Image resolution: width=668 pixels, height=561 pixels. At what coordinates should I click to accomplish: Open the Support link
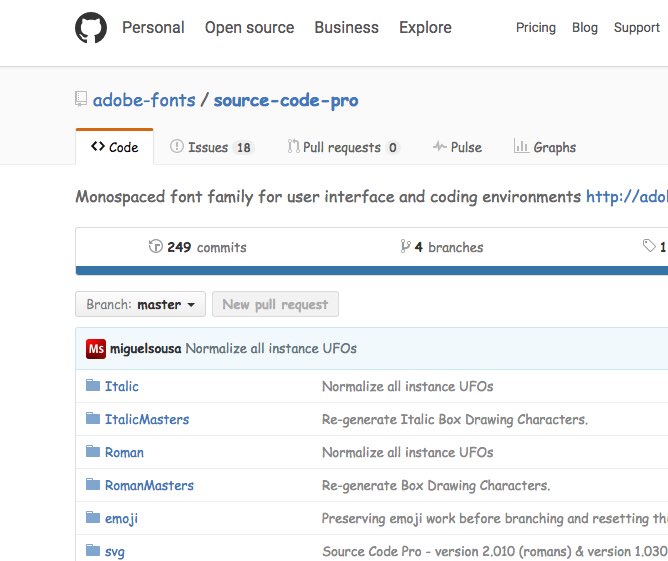coord(636,28)
